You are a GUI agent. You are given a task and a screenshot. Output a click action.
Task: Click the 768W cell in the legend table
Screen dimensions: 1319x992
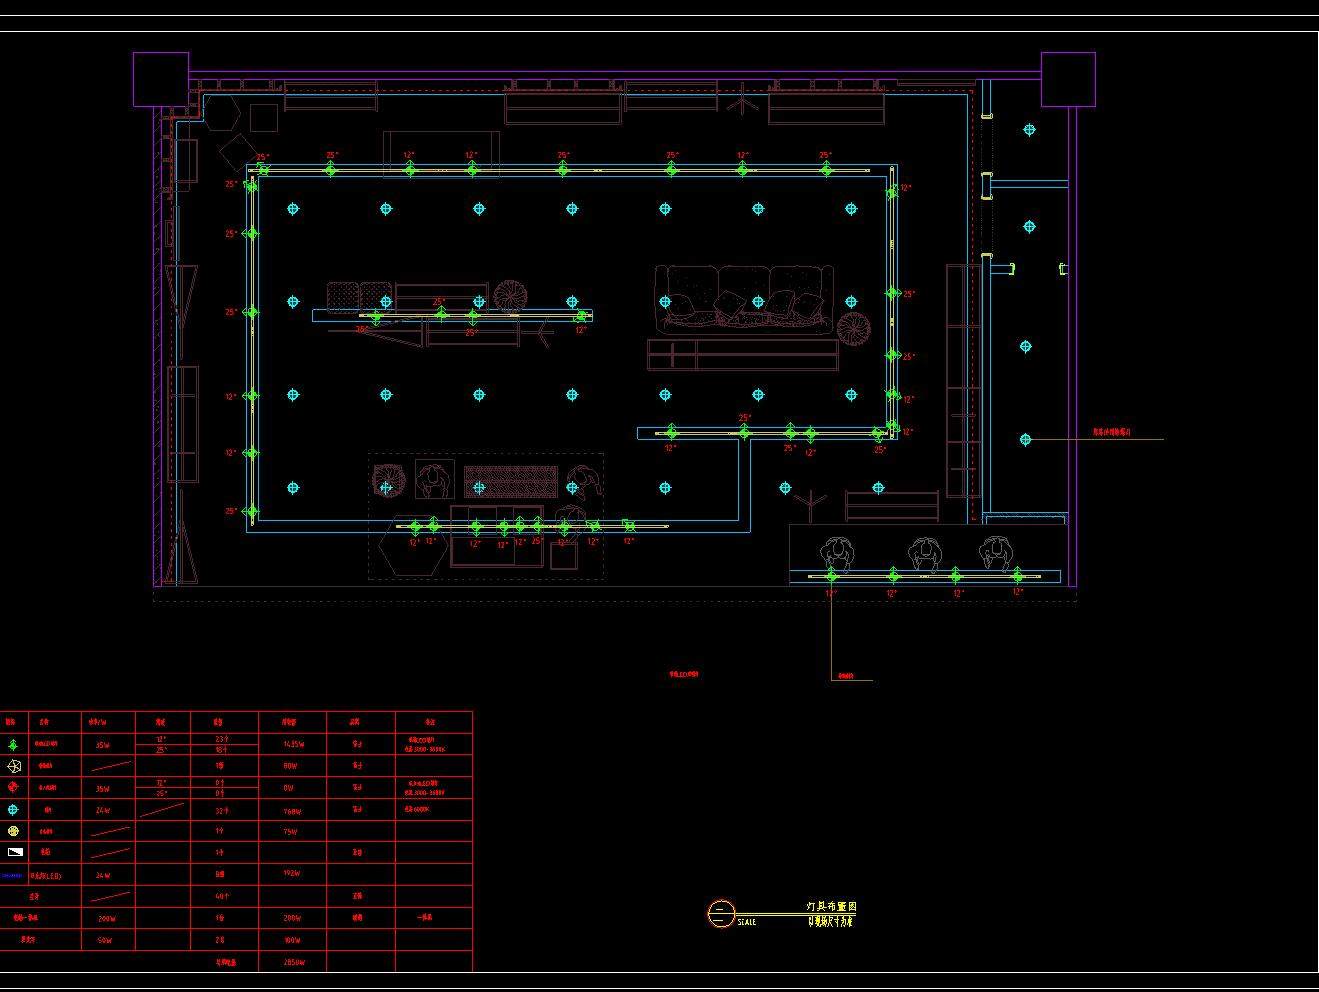click(x=292, y=811)
